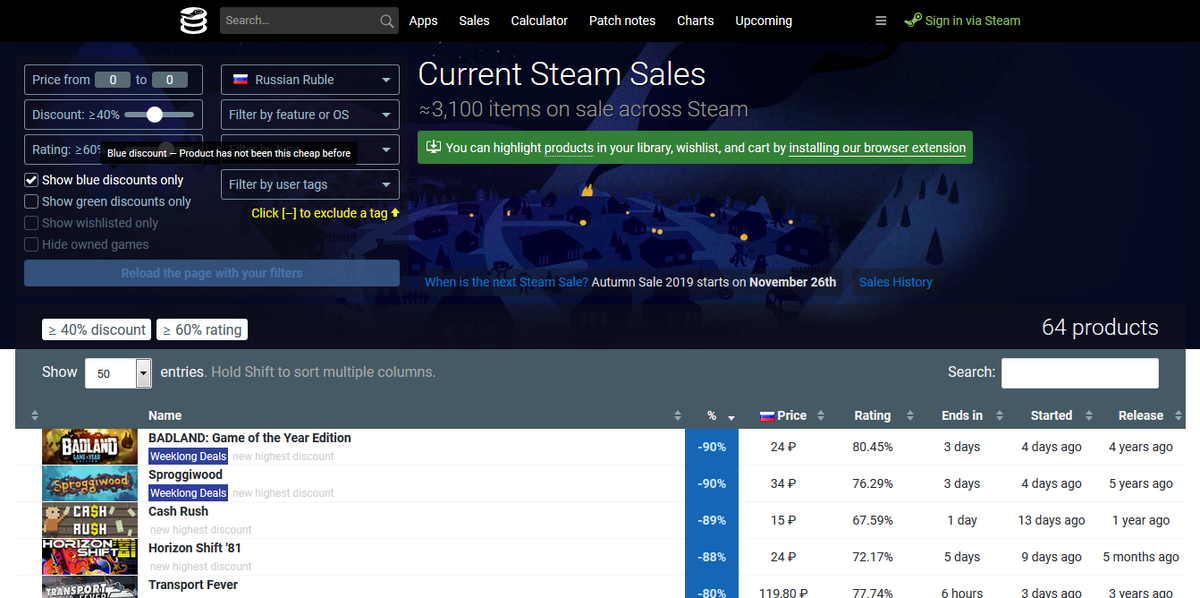
Task: Open the Sproggiwood game title
Action: point(185,475)
